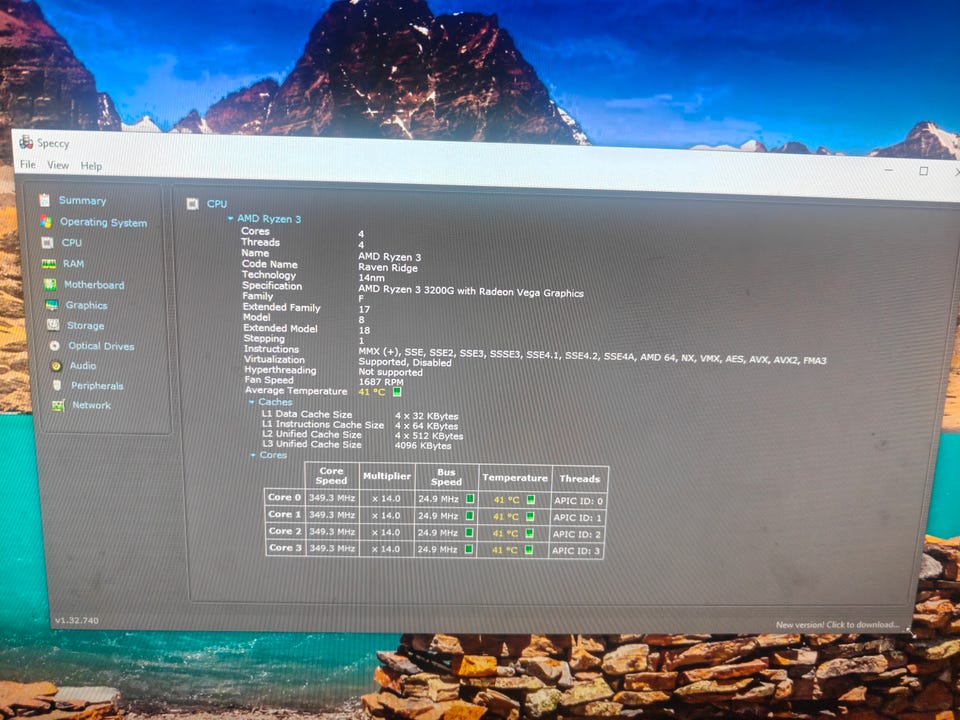Select the Core 3 row label
Image resolution: width=960 pixels, height=720 pixels.
[285, 547]
